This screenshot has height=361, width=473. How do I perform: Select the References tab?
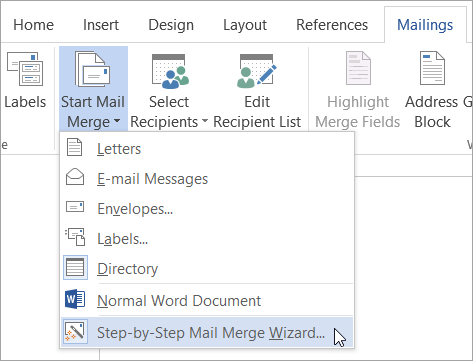click(332, 25)
